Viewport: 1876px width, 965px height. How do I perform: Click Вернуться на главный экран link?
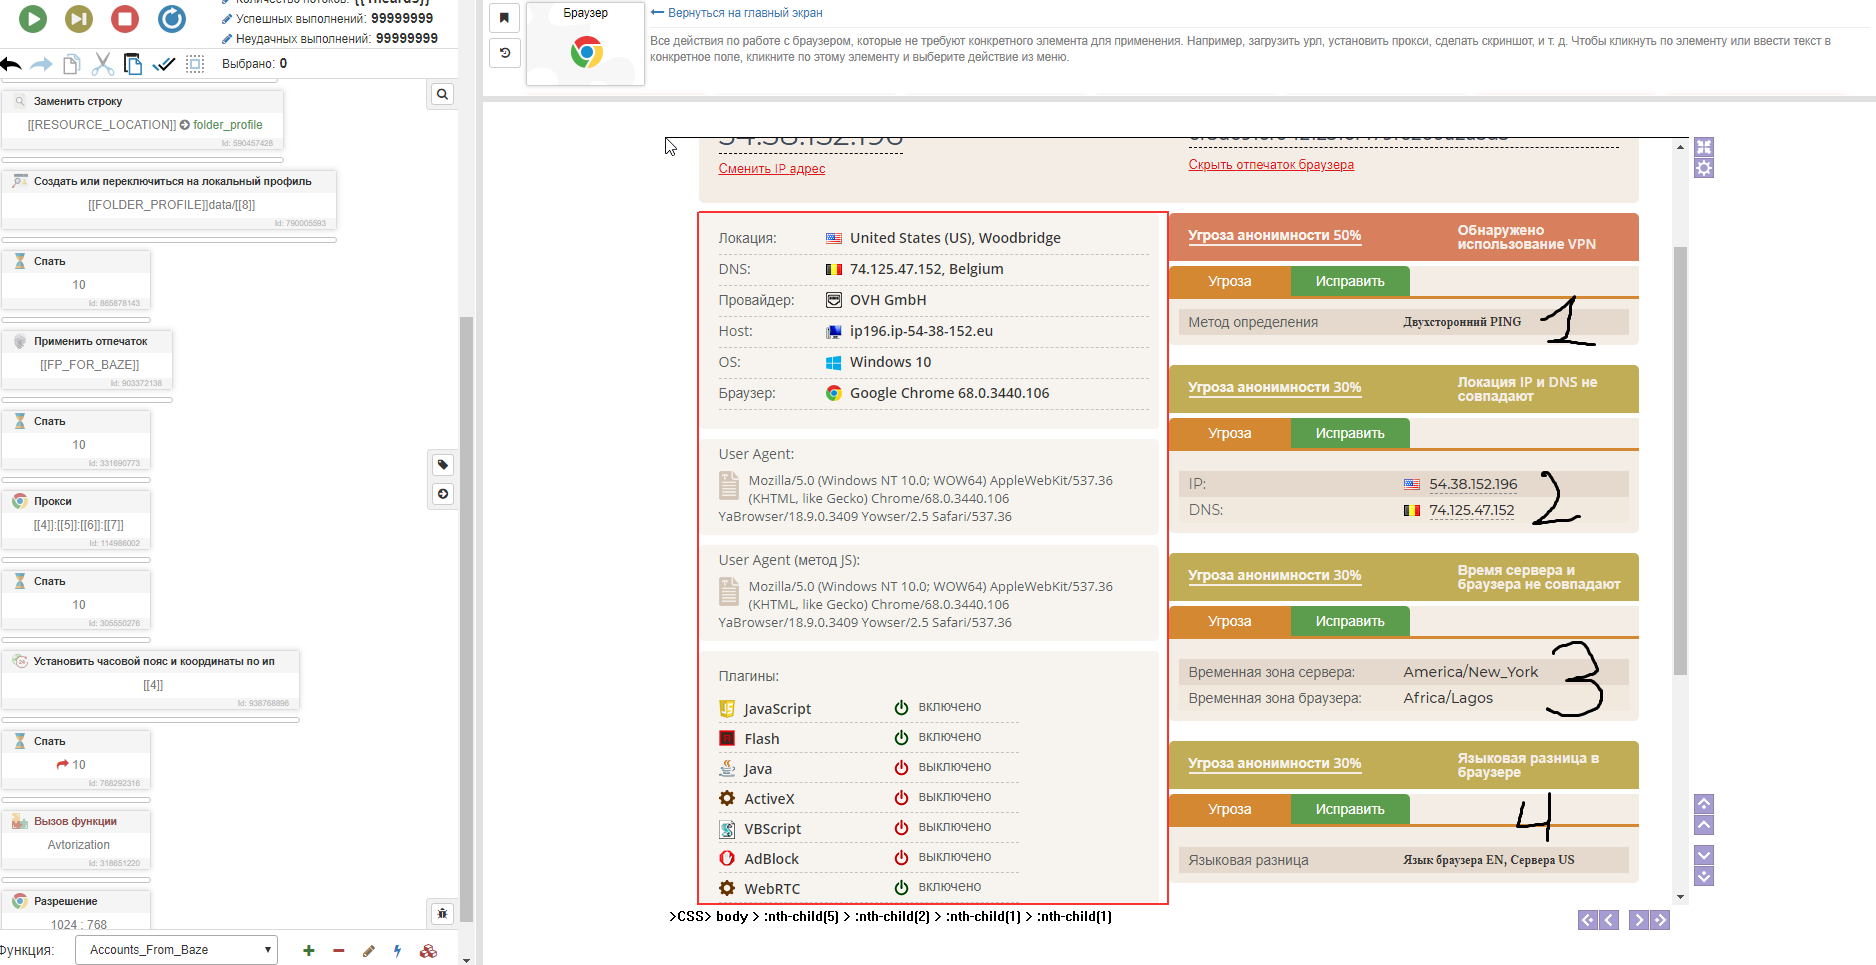click(x=744, y=13)
